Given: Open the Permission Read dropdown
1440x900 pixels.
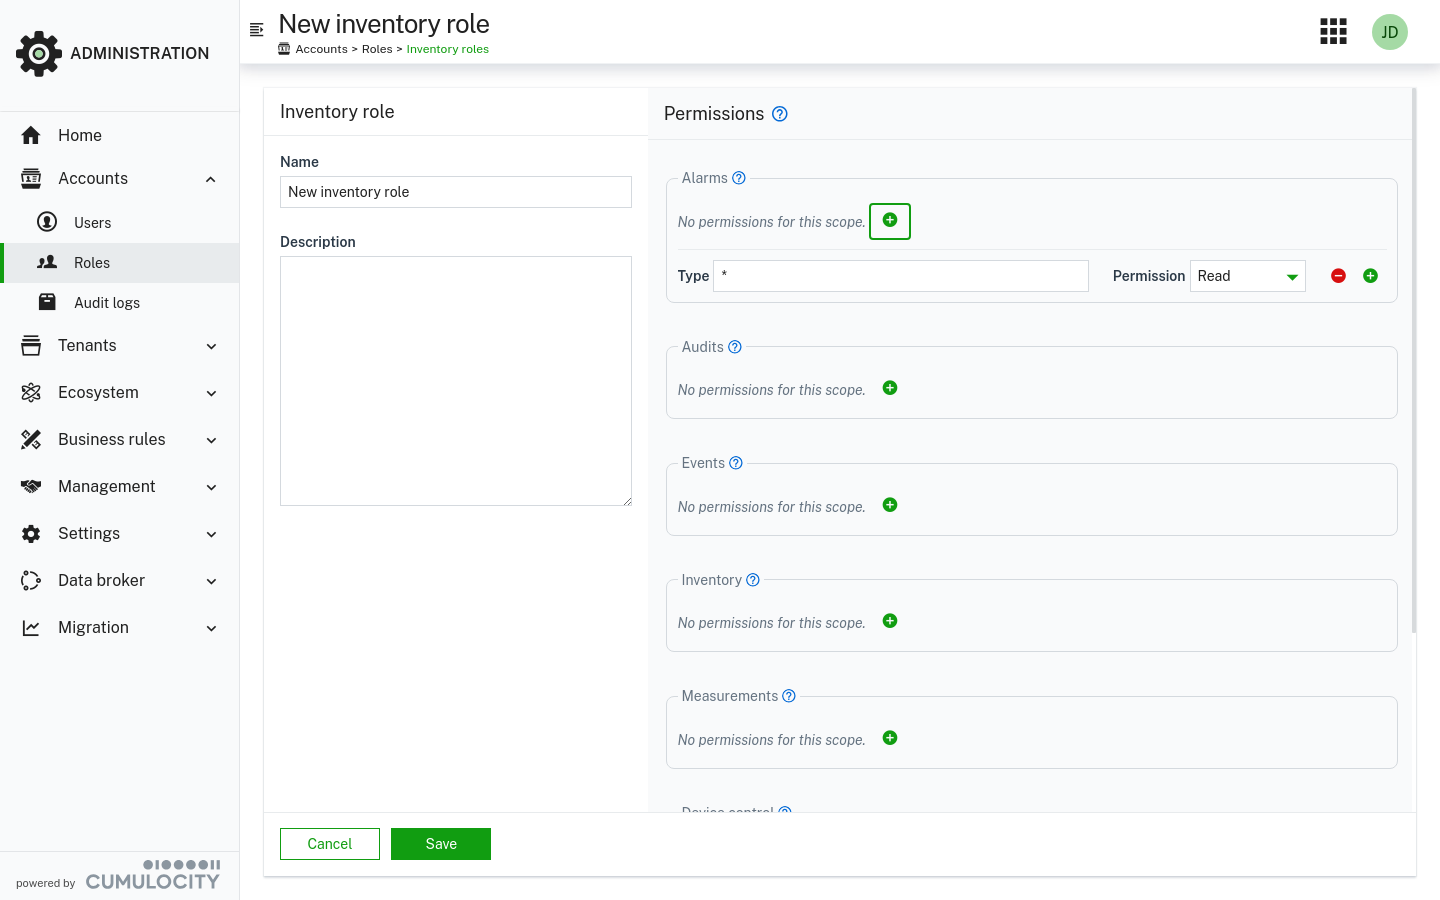Looking at the screenshot, I should (1247, 276).
